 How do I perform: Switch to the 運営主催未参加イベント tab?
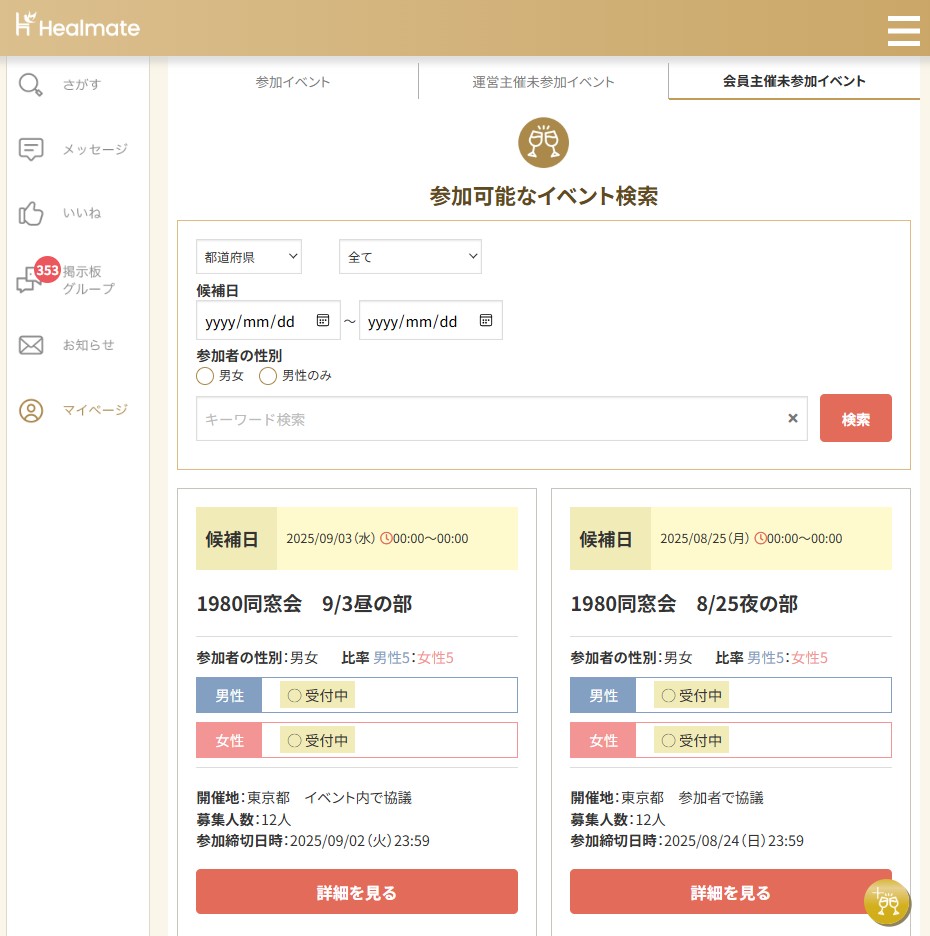coord(543,82)
